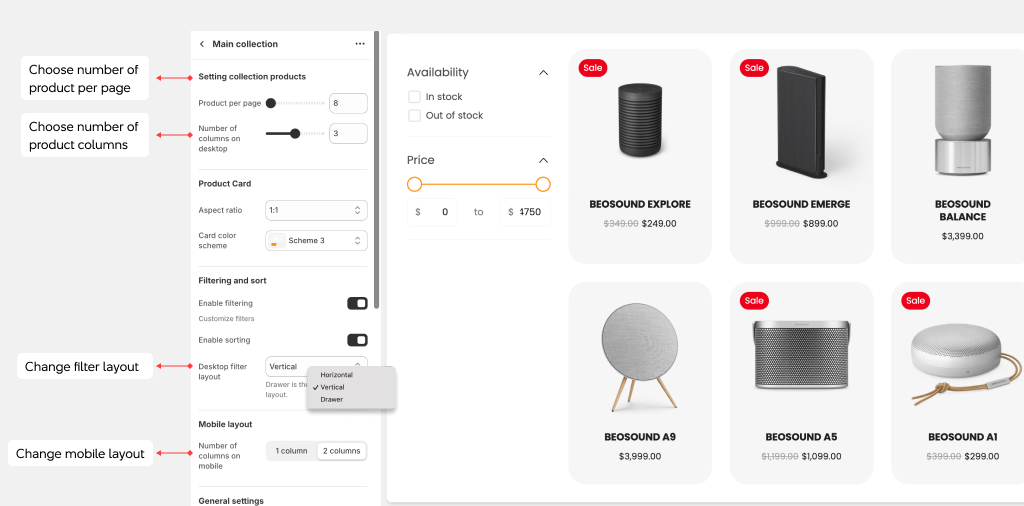Viewport: 1024px width, 506px height.
Task: Click the Beosound Balance speaker image
Action: click(963, 120)
